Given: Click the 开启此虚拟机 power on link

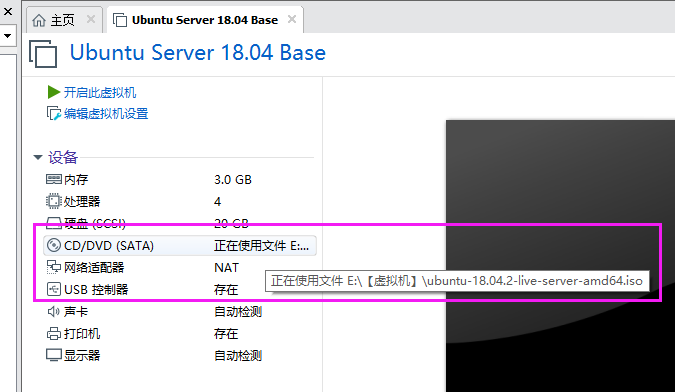Looking at the screenshot, I should pos(100,93).
